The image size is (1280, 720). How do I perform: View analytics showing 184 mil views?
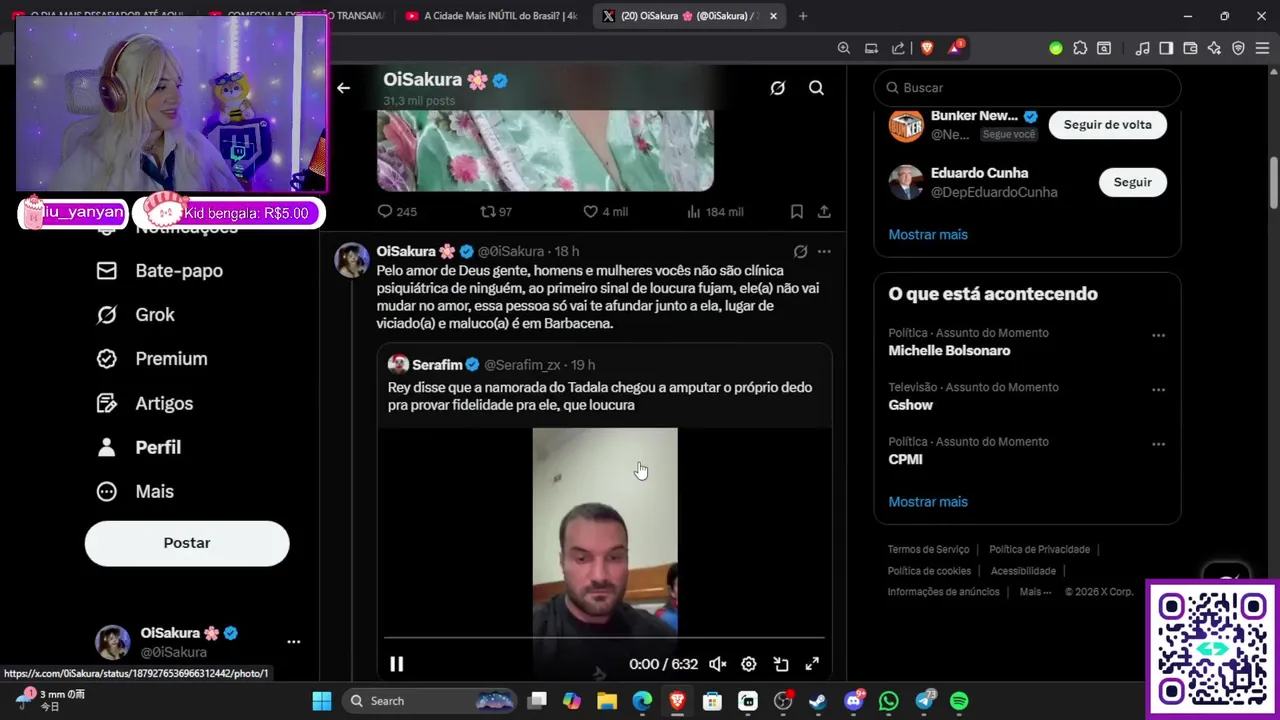click(715, 212)
